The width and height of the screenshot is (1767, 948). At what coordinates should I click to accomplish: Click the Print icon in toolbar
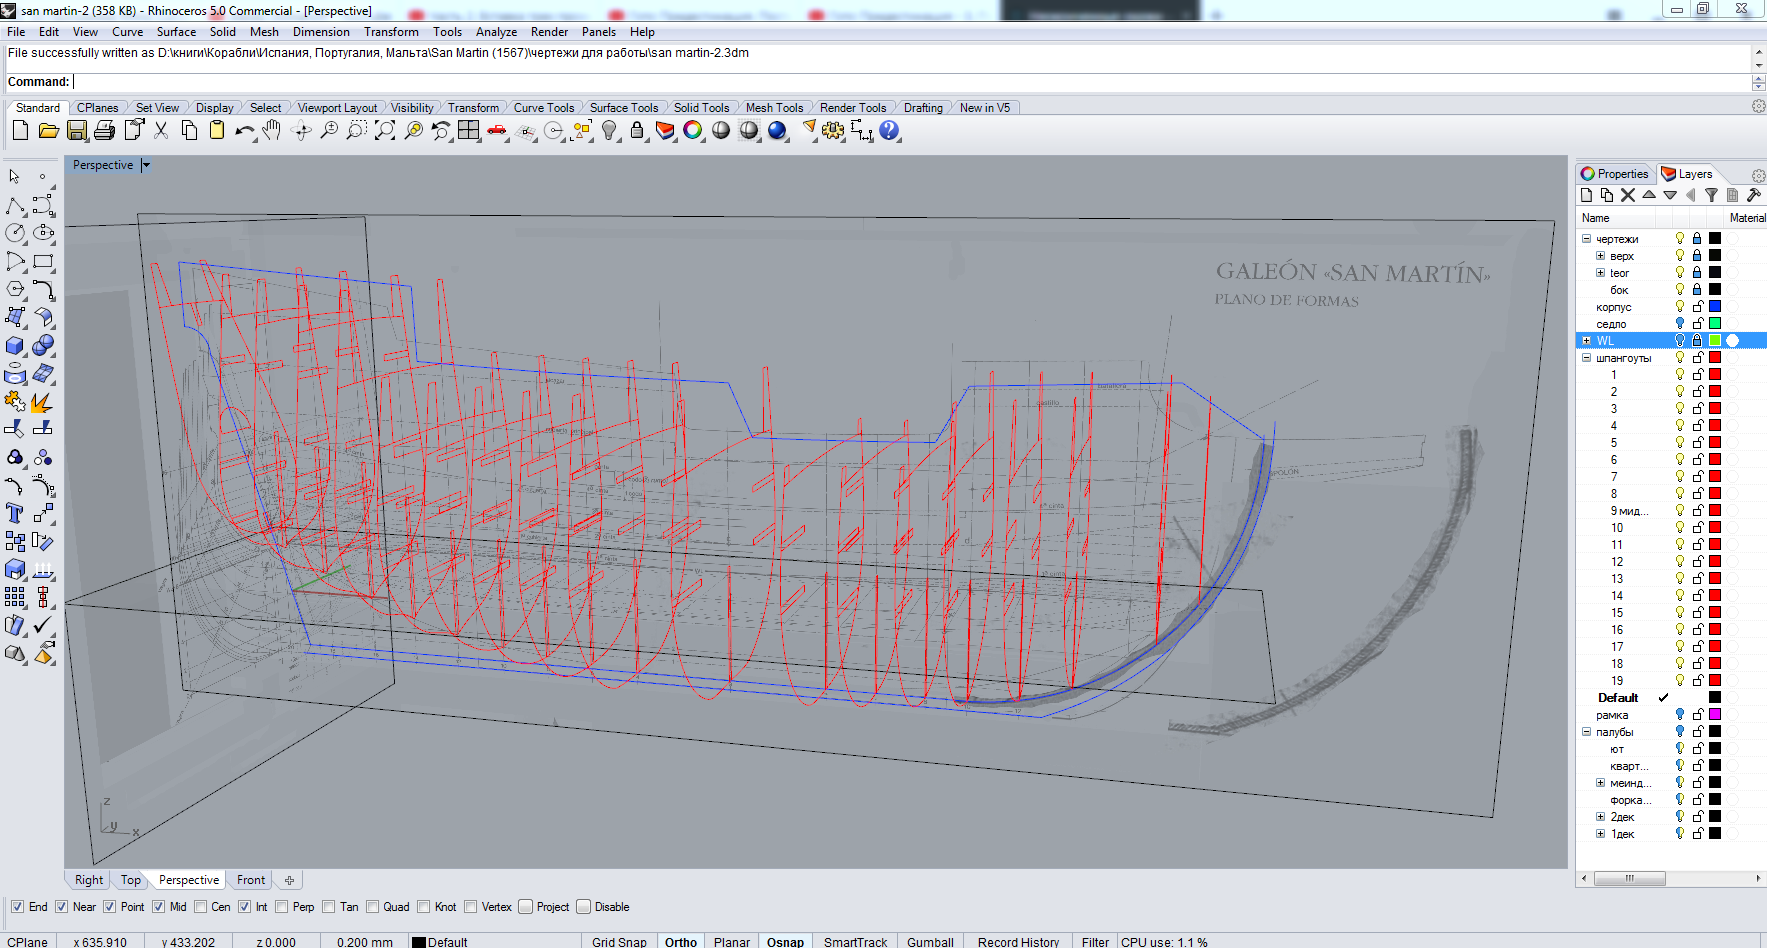click(x=105, y=131)
